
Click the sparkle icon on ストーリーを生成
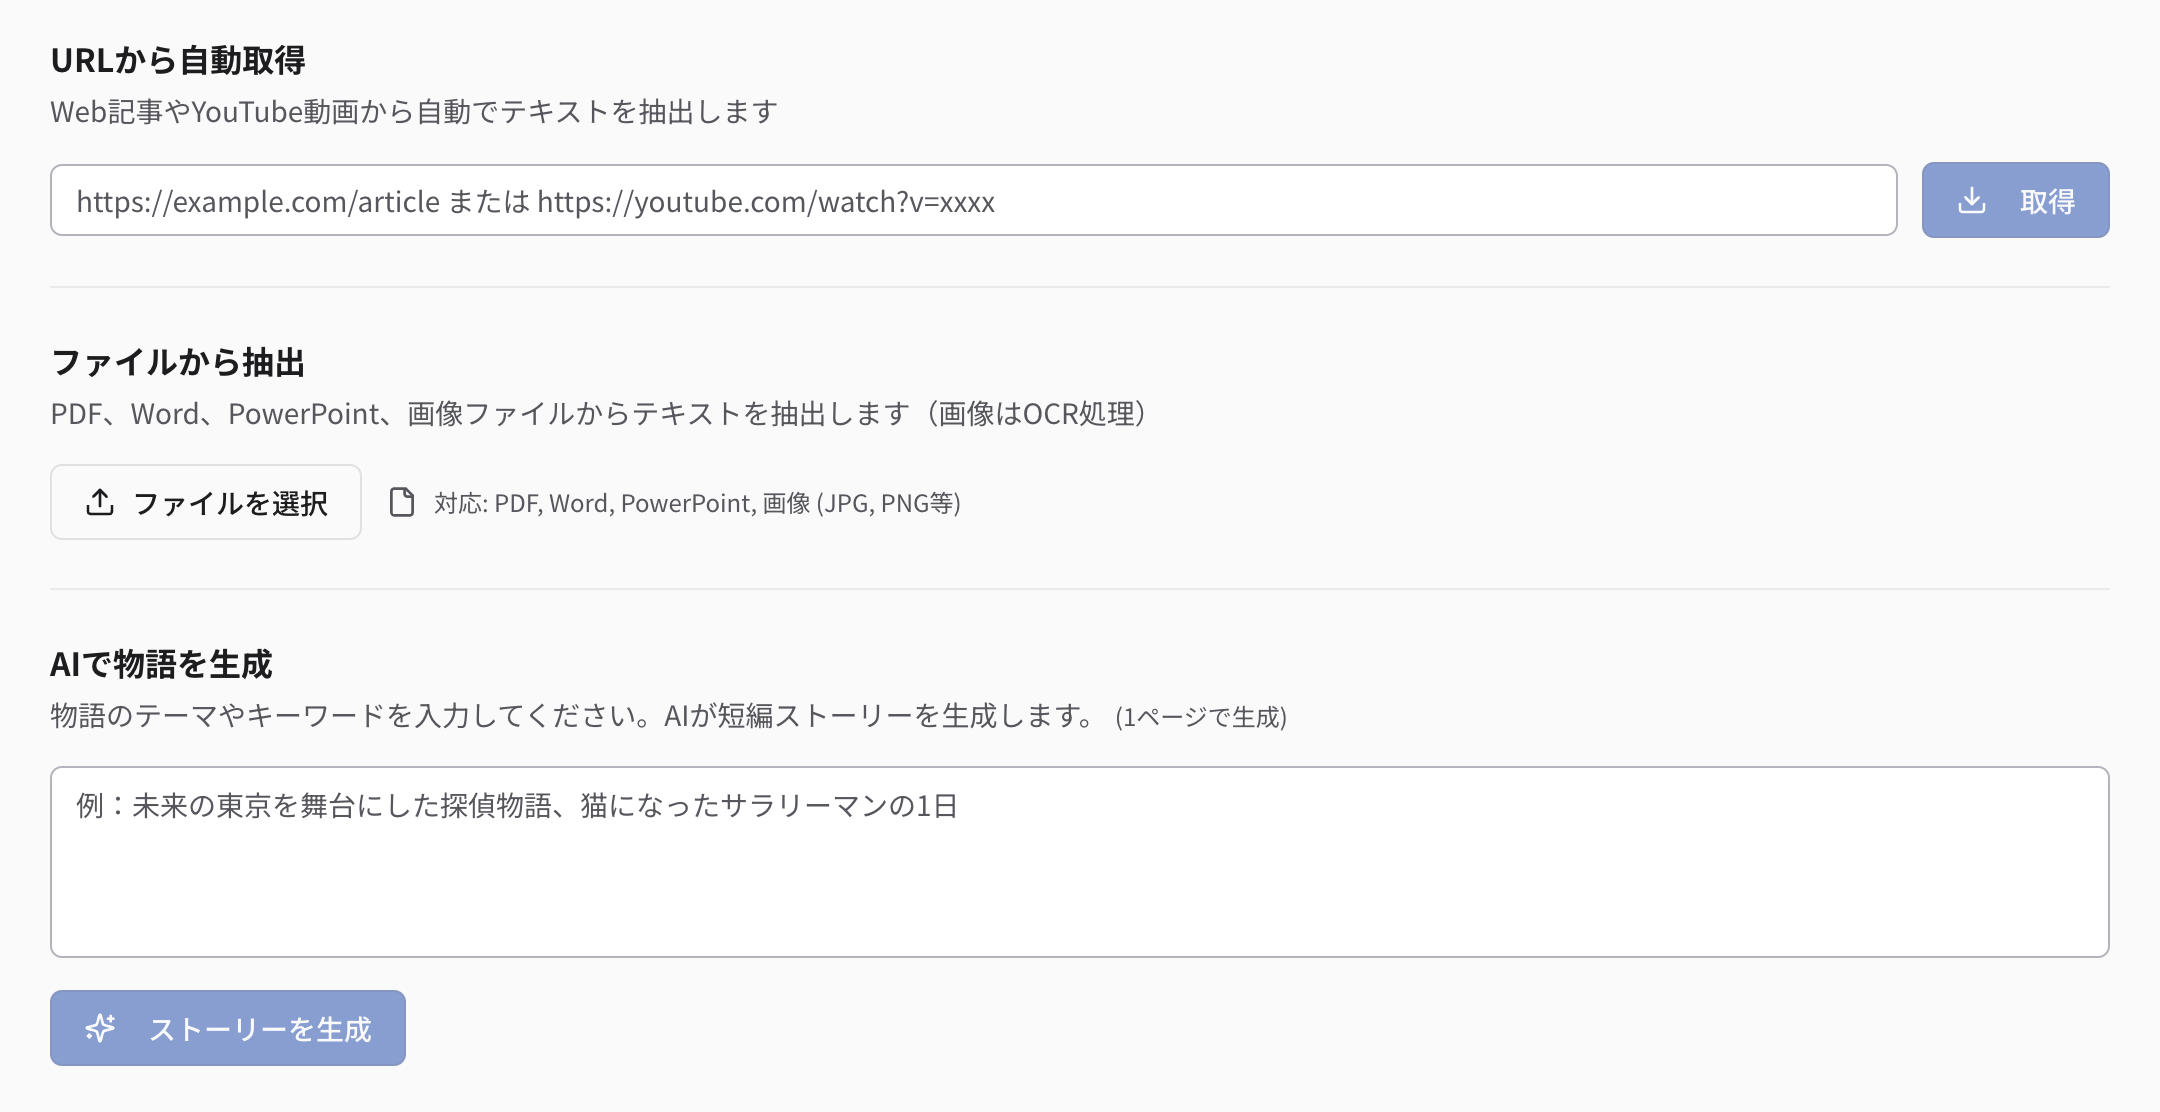[100, 1028]
